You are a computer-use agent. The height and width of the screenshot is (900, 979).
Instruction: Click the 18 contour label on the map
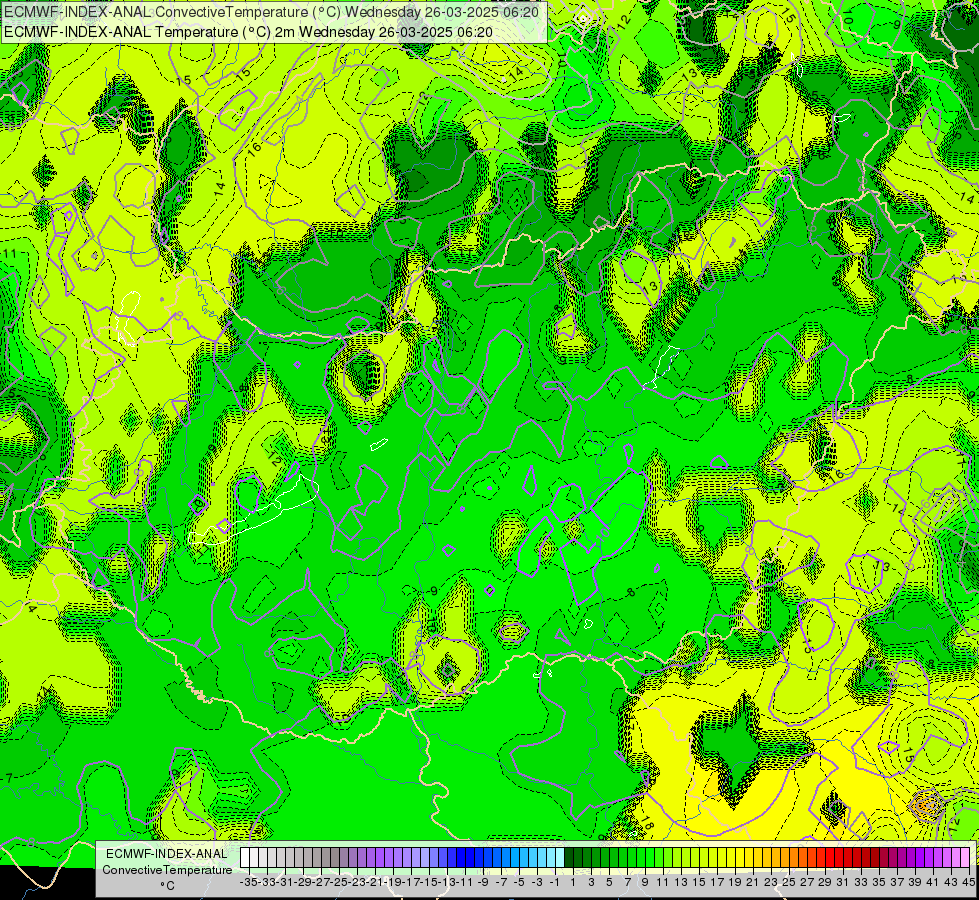coord(647,823)
